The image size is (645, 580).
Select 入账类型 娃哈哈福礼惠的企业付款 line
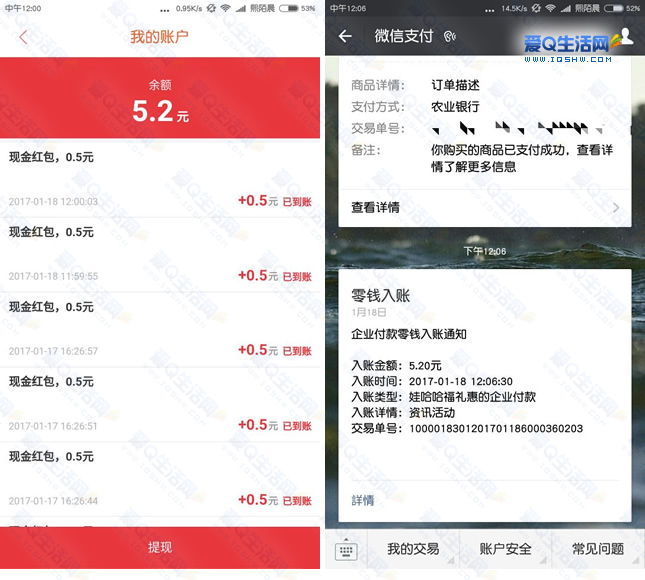click(443, 397)
